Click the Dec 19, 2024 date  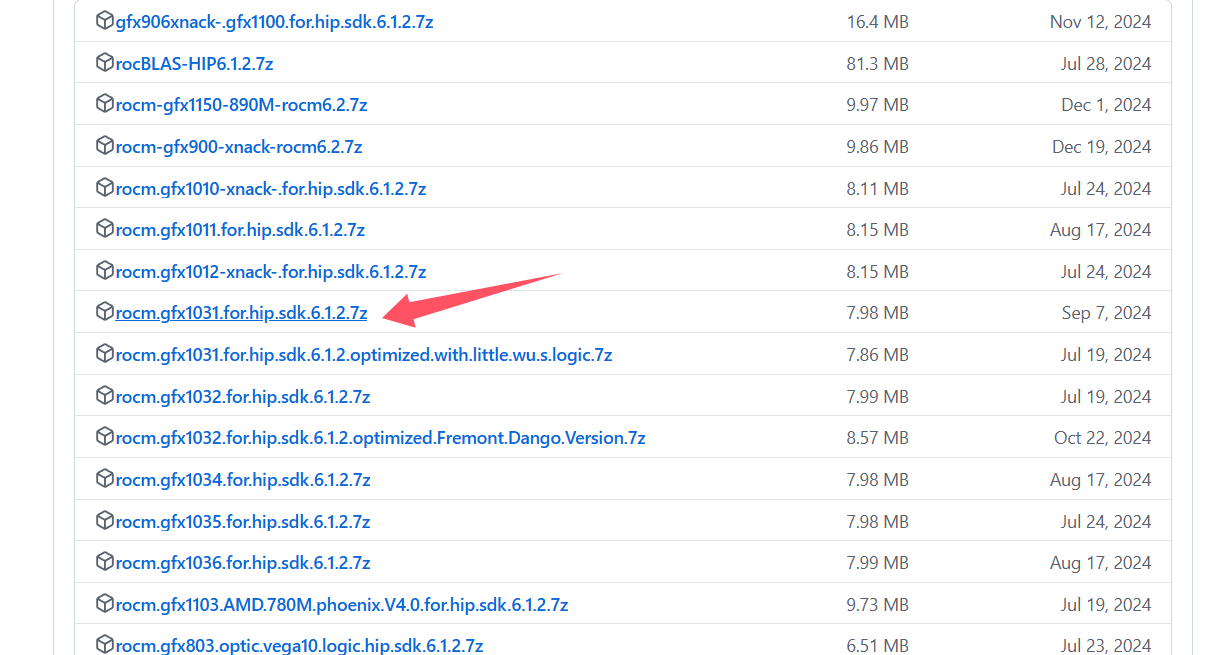pyautogui.click(x=1101, y=147)
